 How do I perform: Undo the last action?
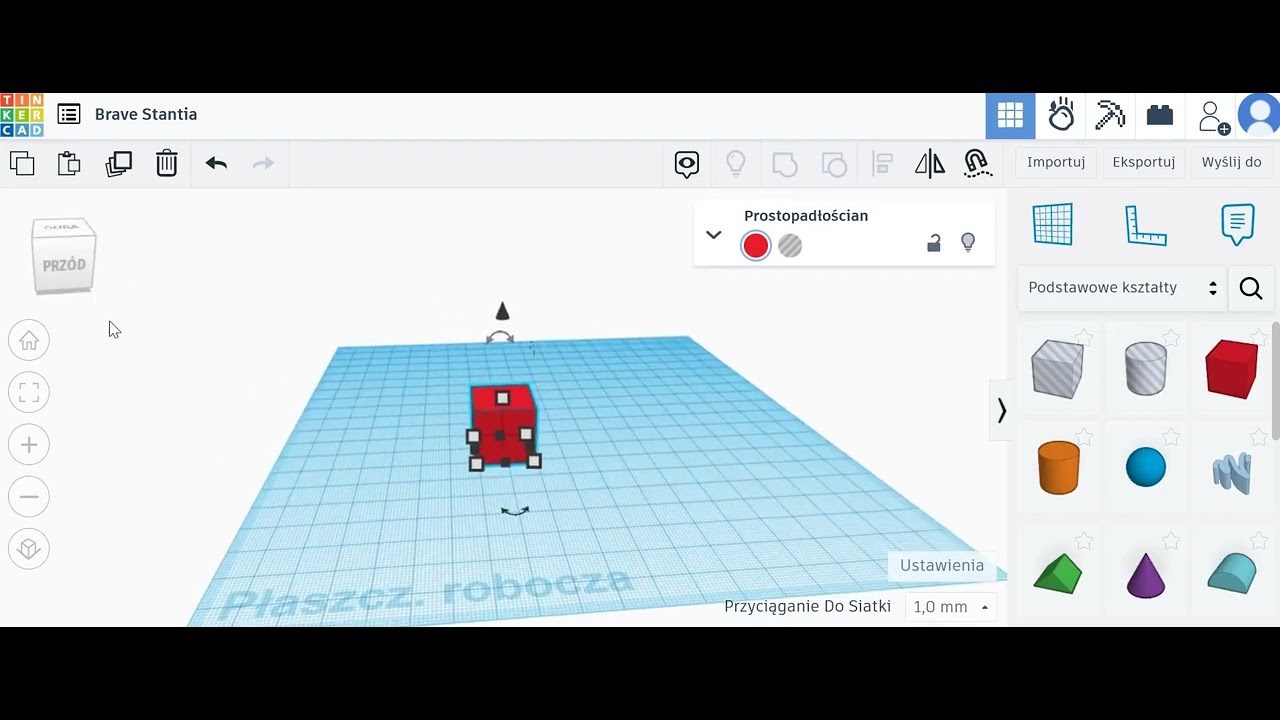(216, 163)
